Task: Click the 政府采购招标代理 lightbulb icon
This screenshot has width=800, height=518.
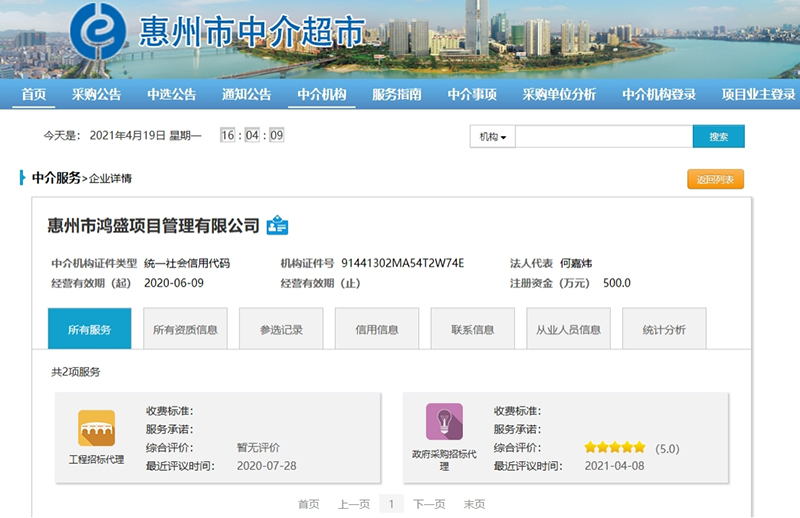Action: click(444, 421)
